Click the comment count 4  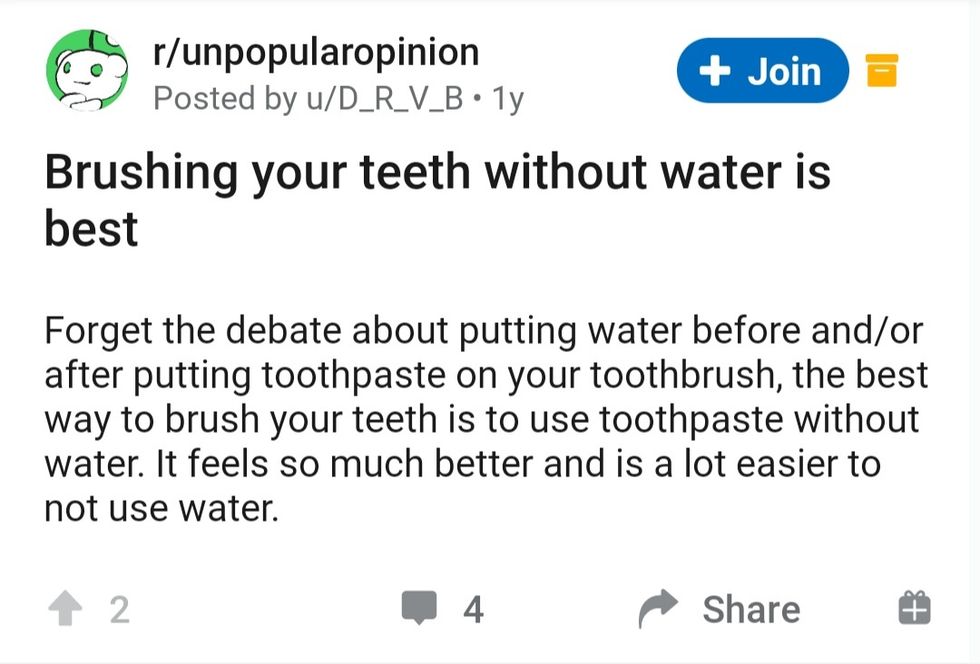[473, 609]
